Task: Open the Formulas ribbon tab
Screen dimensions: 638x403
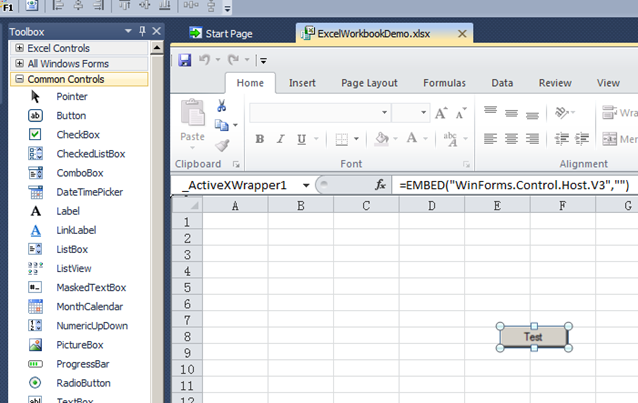Action: click(x=444, y=83)
